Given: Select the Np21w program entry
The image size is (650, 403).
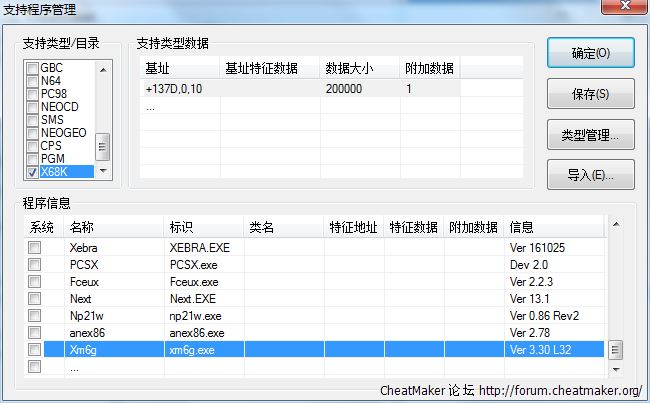Looking at the screenshot, I should (x=86, y=315).
